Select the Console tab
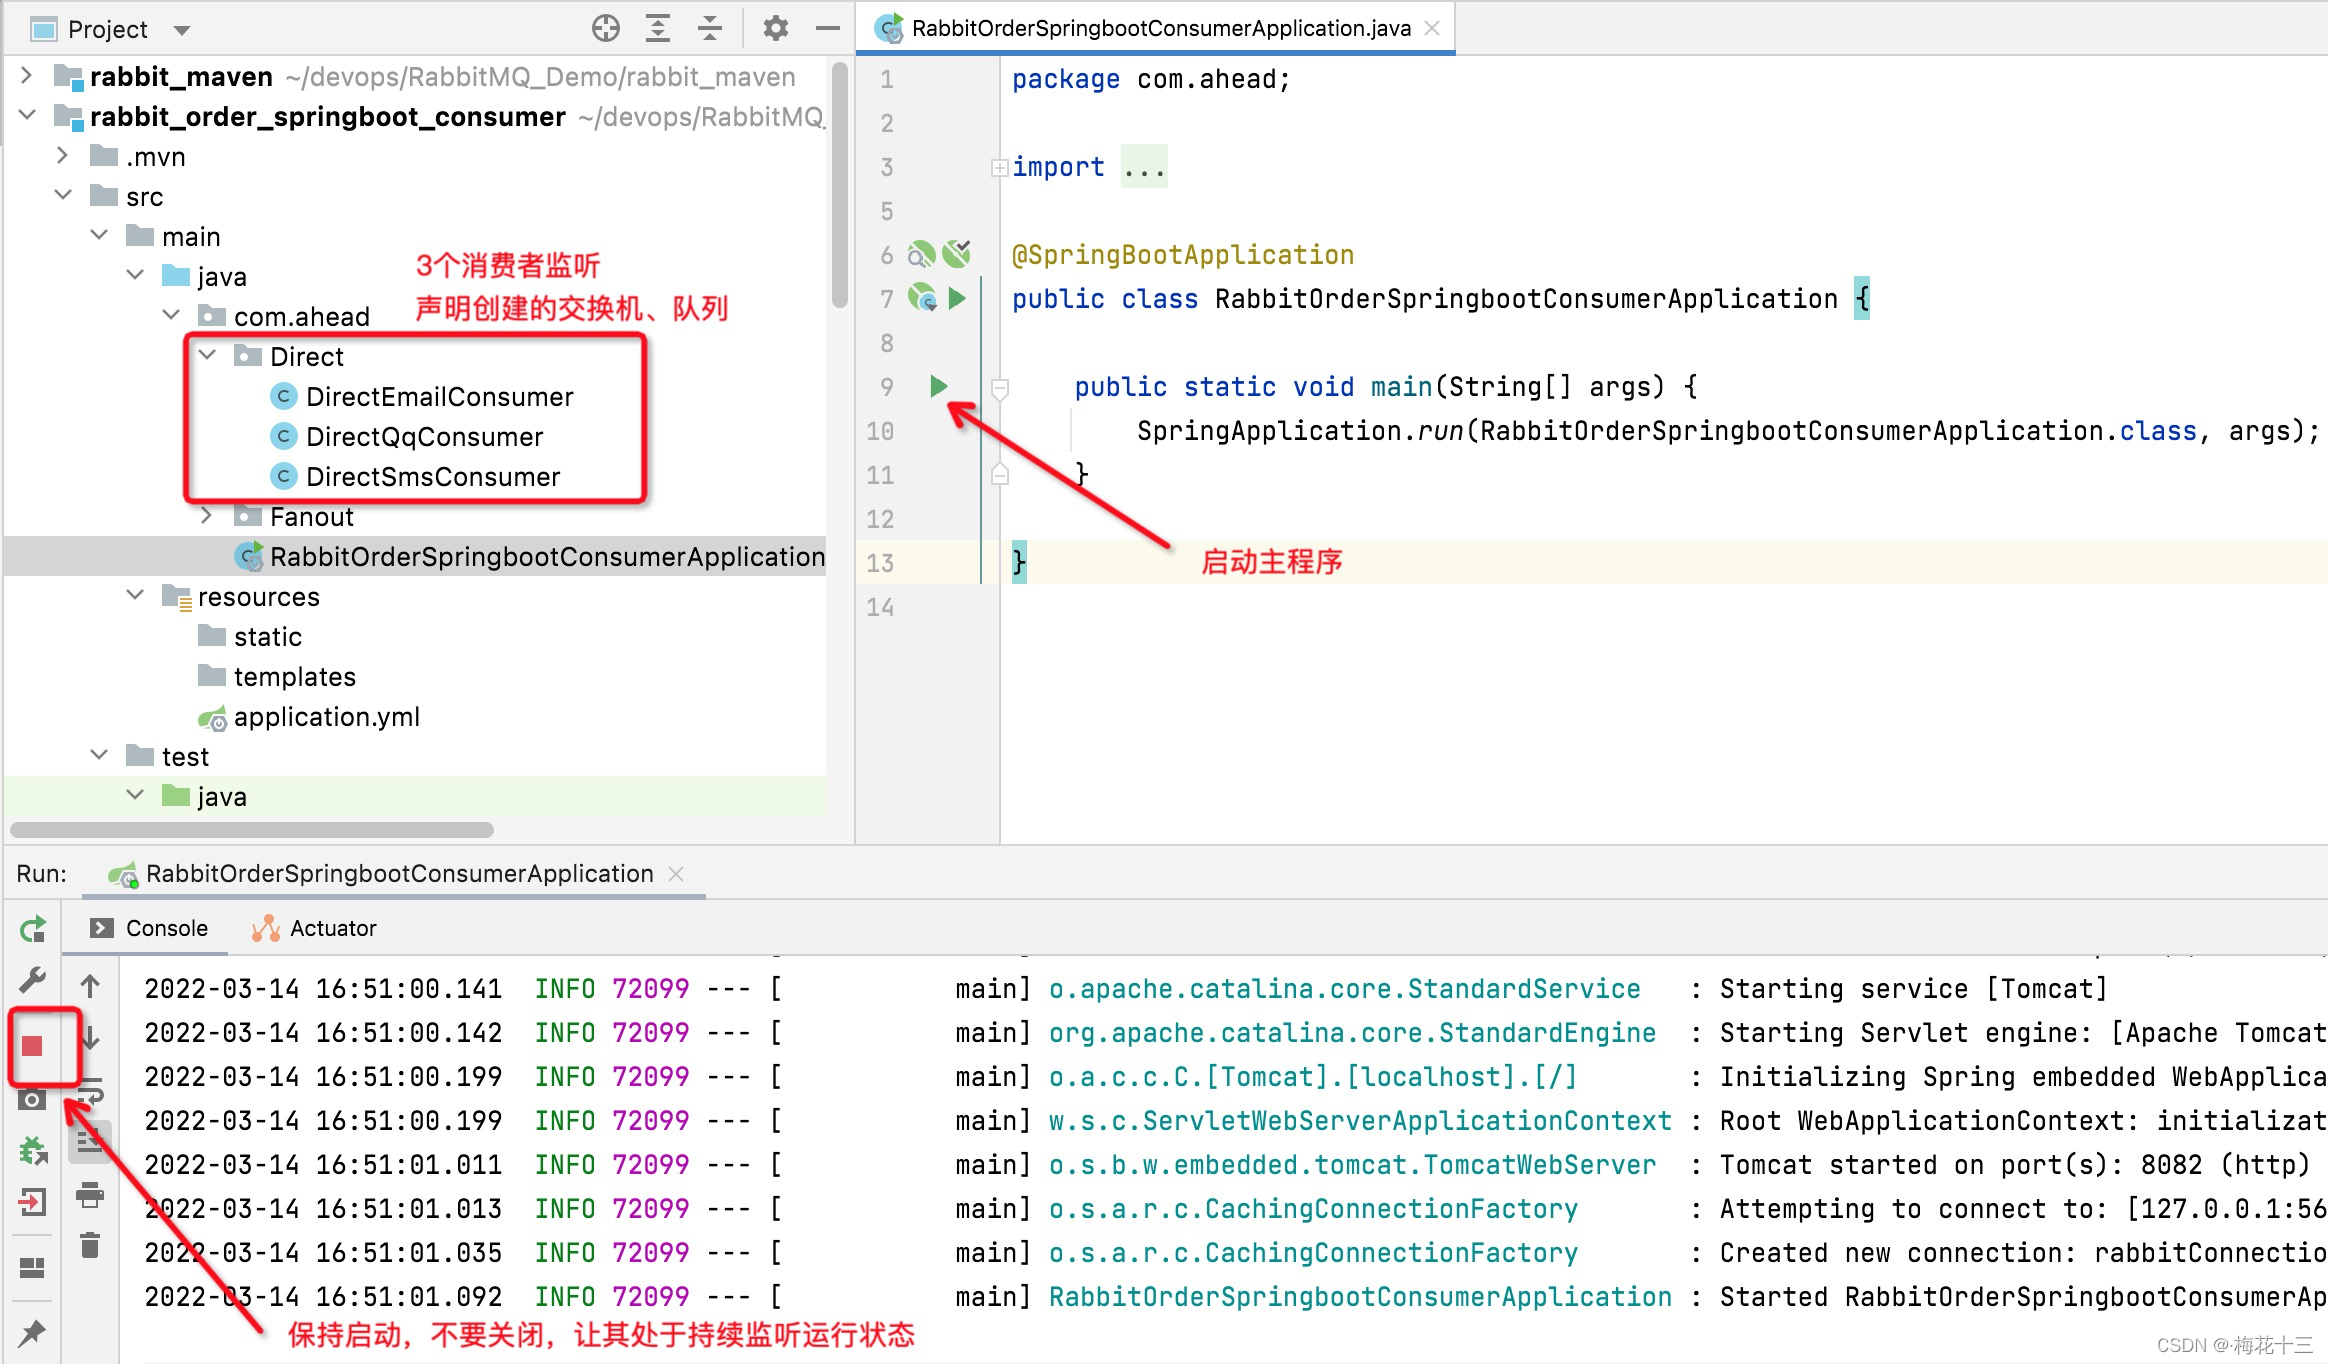This screenshot has width=2328, height=1364. click(166, 928)
